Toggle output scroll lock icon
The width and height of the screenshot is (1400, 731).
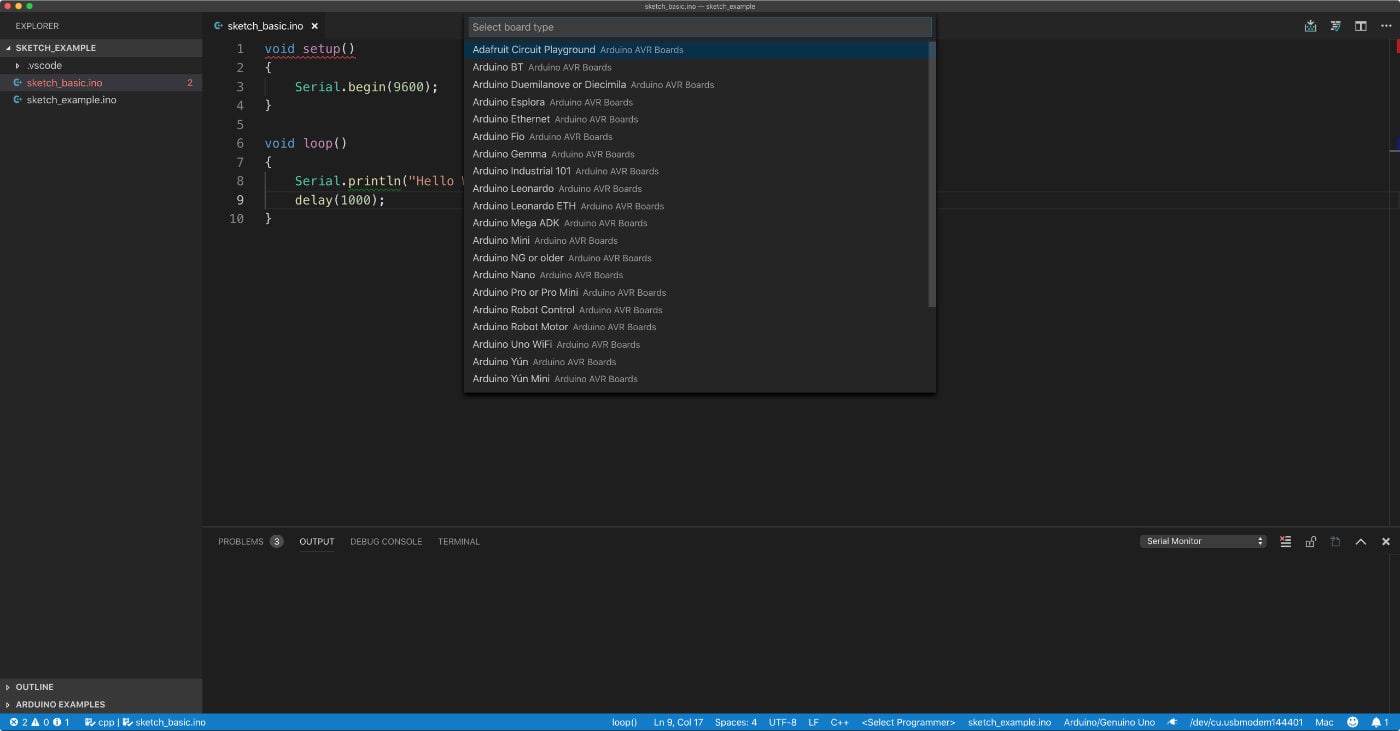click(1310, 541)
